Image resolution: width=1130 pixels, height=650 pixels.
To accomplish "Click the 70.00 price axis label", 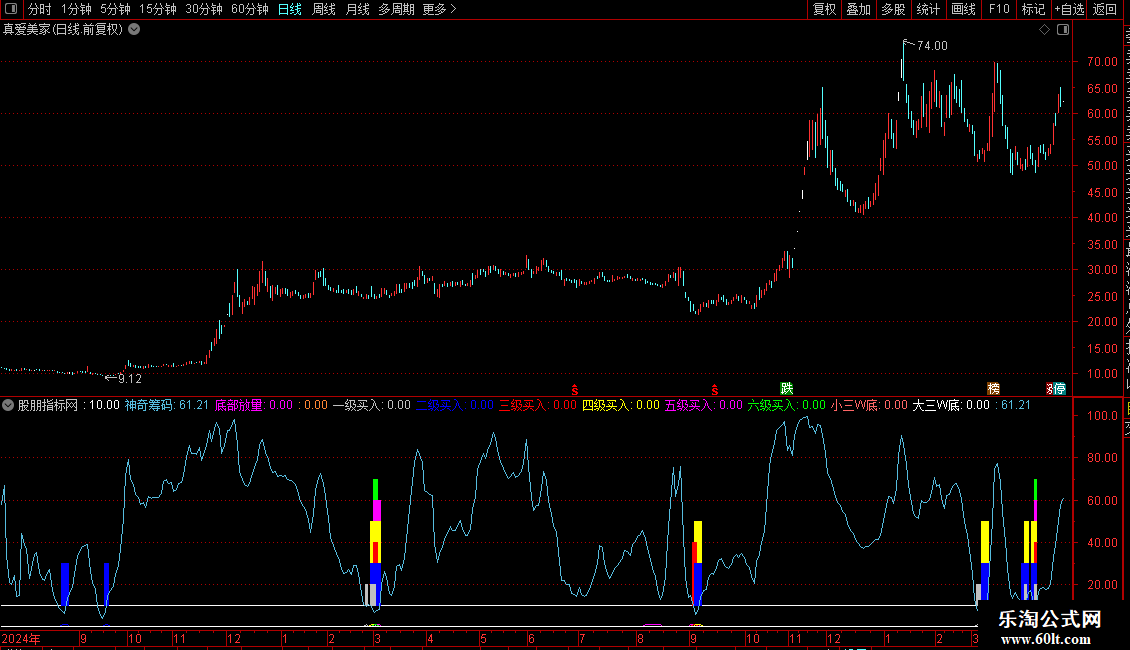I will coord(1103,62).
